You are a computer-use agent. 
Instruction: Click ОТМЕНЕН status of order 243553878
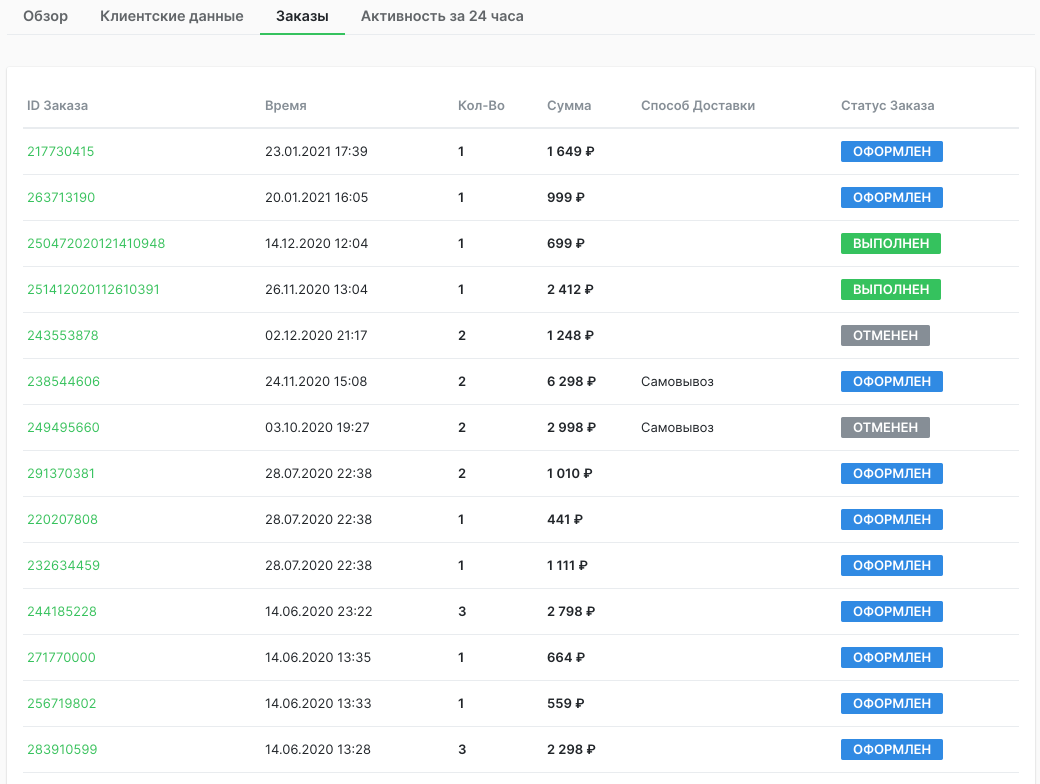[885, 336]
